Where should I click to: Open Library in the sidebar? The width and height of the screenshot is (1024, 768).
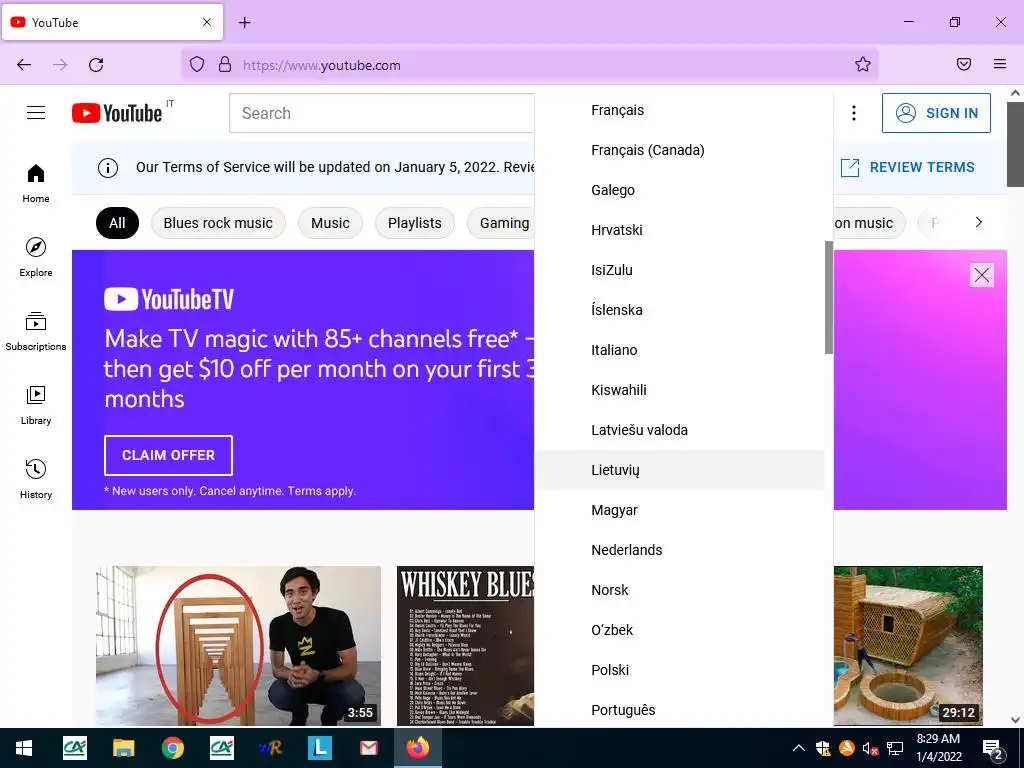click(36, 406)
